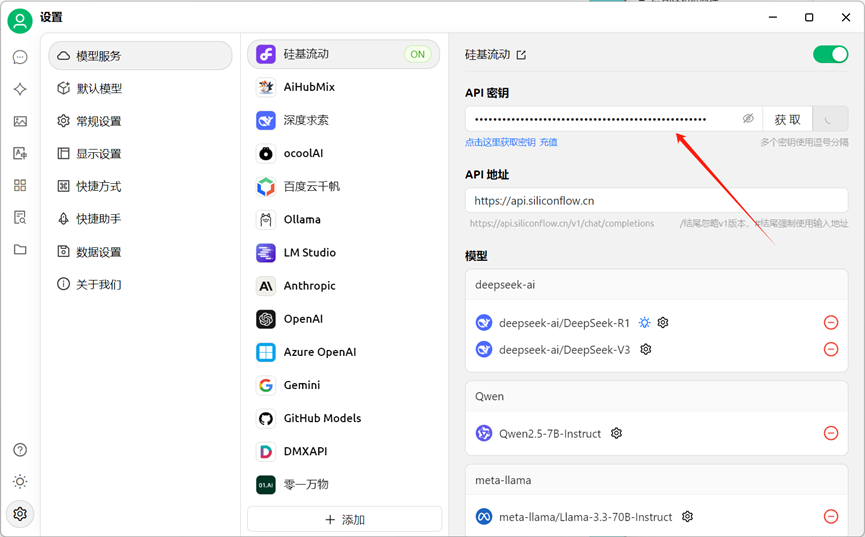Open 显示设置 section
Screen dimensions: 865x537
click(x=140, y=153)
